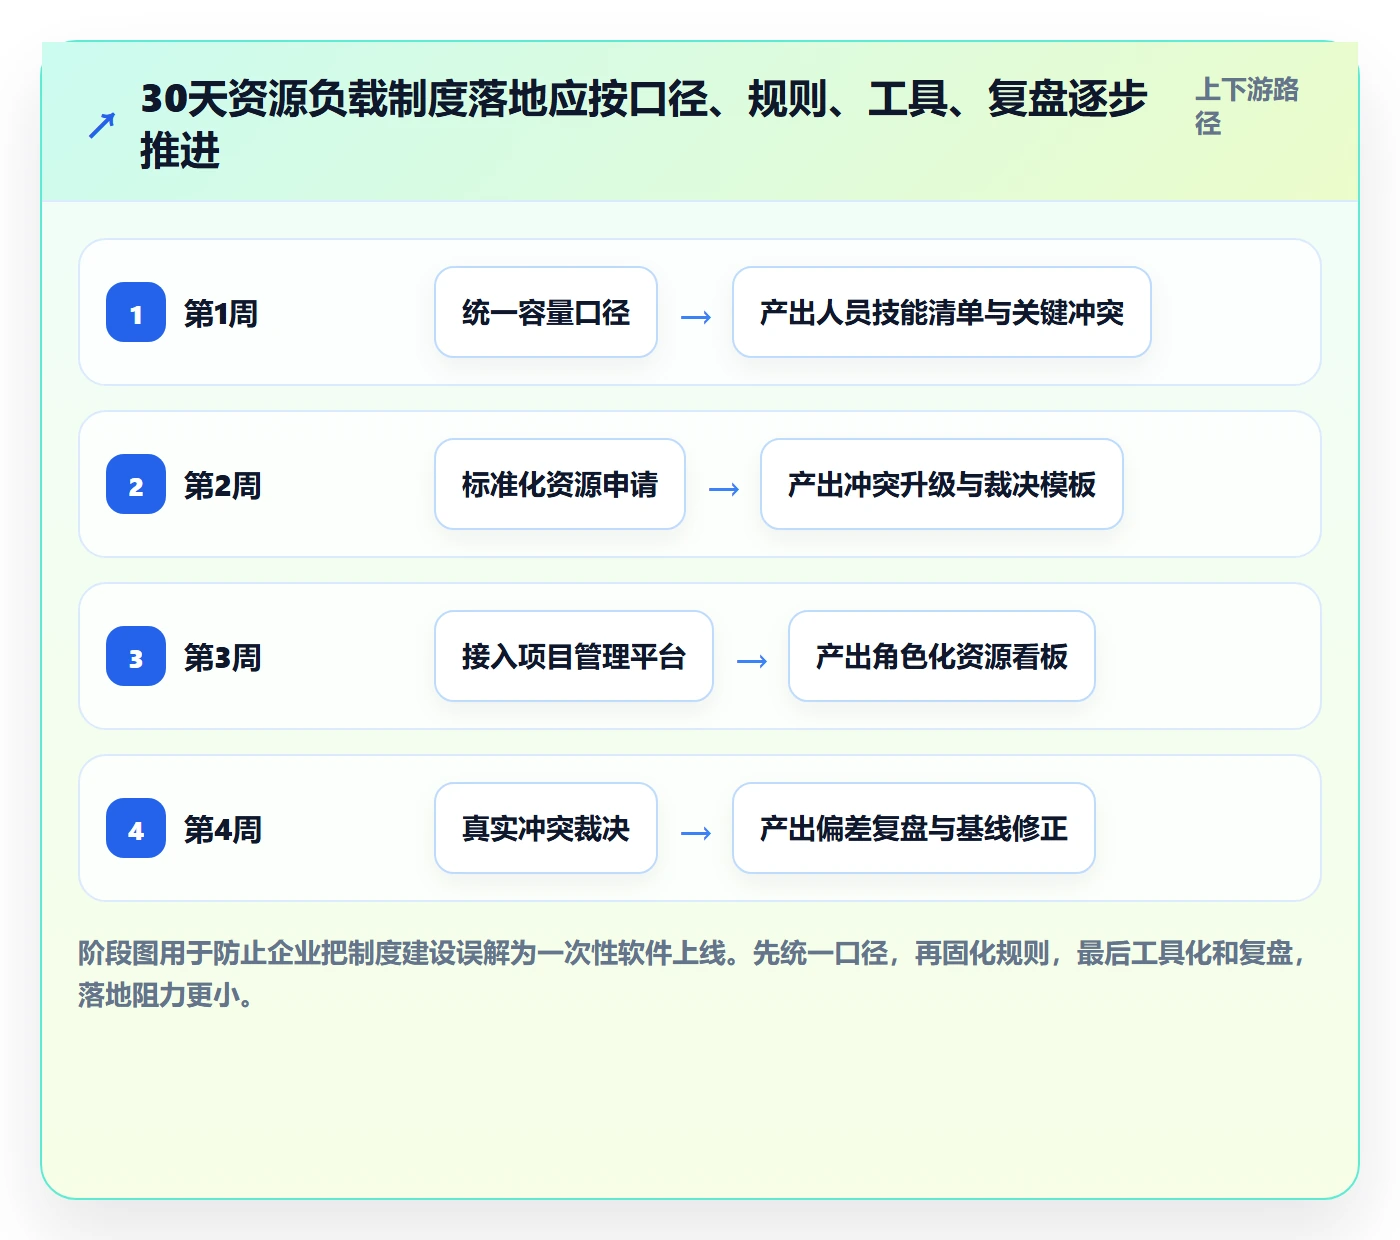Click the footnote starting 阶段图用于防止企业
The height and width of the screenshot is (1240, 1400).
point(693,974)
